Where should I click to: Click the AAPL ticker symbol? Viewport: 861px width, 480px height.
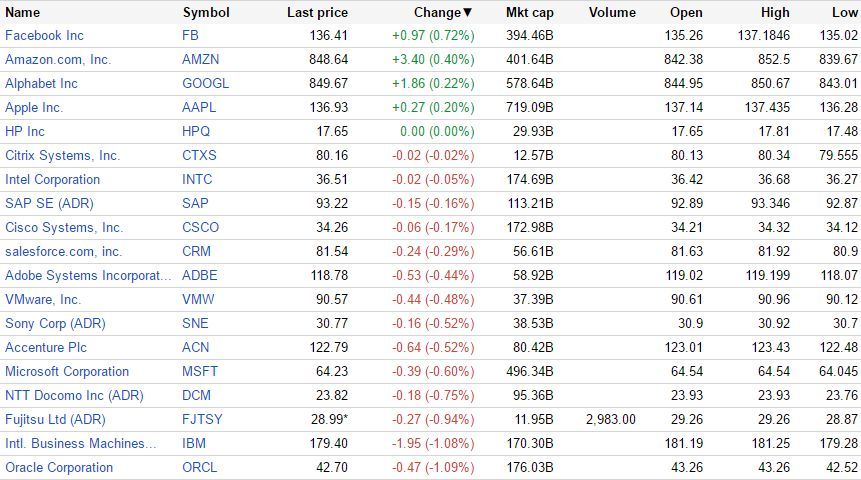coord(199,107)
